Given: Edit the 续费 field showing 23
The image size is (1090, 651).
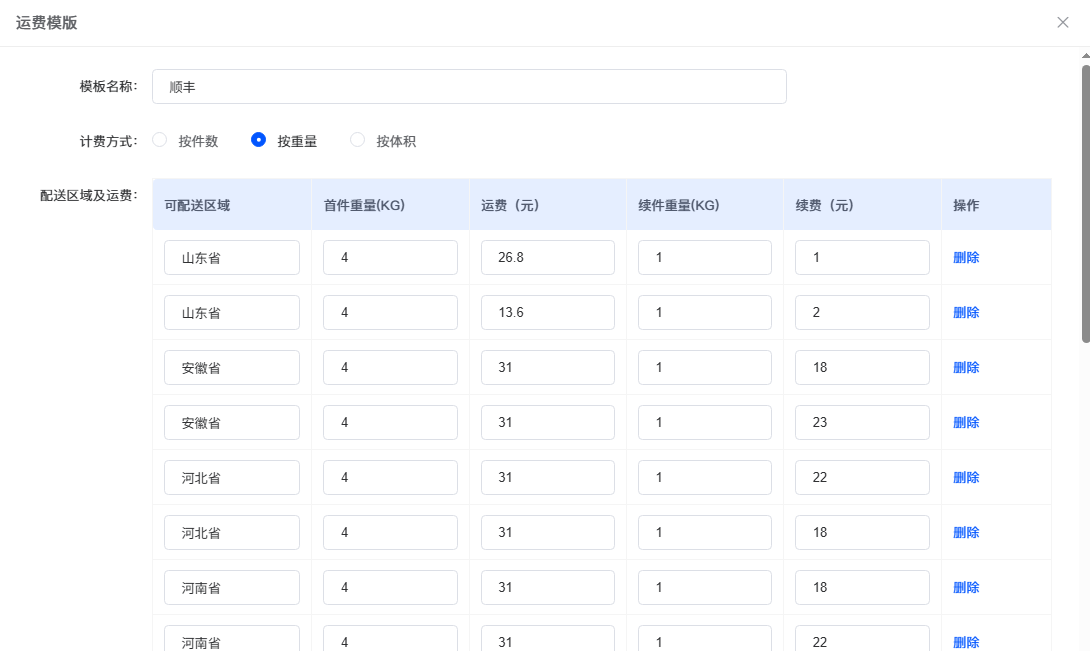Looking at the screenshot, I should (x=862, y=422).
